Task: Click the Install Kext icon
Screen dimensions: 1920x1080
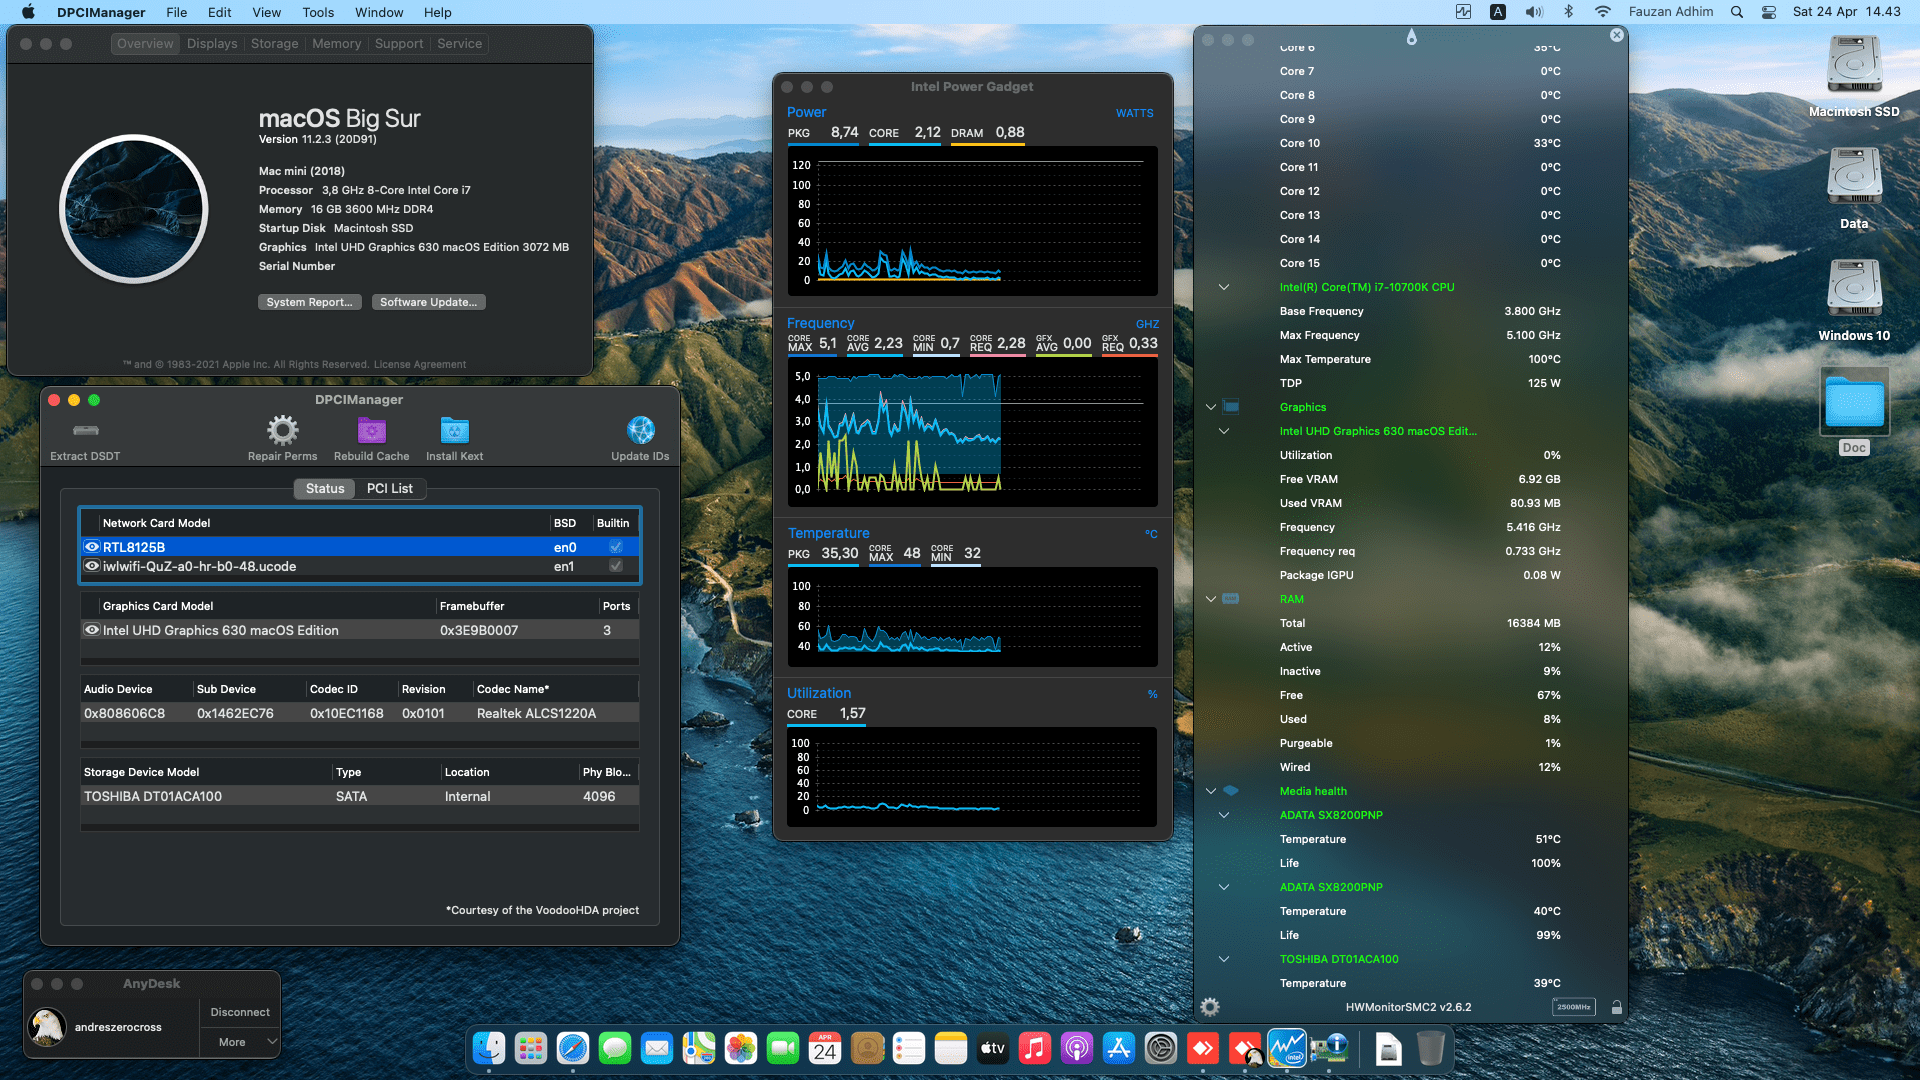Action: 454,431
